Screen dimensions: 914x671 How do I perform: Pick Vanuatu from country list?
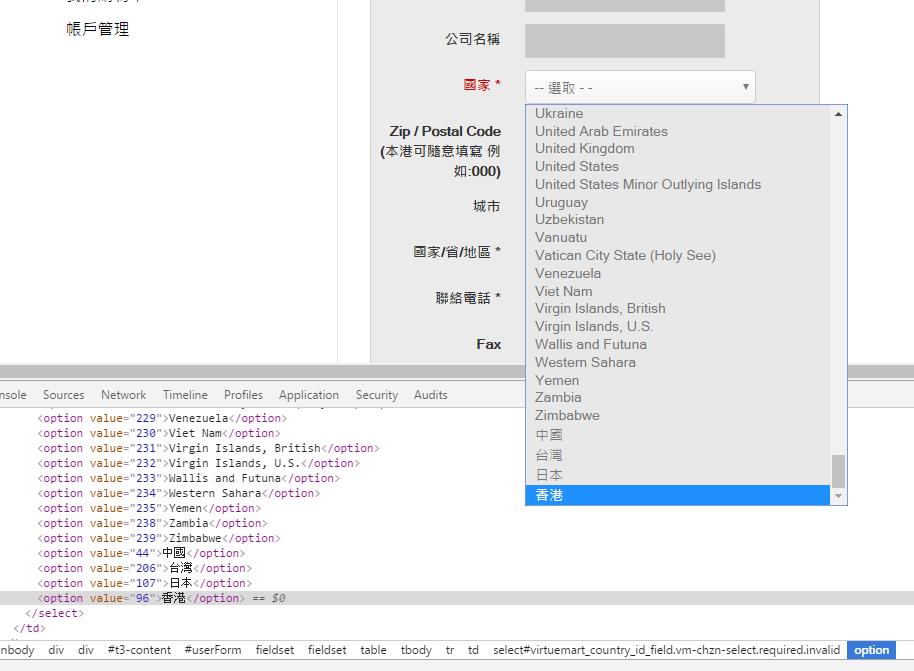click(x=677, y=238)
